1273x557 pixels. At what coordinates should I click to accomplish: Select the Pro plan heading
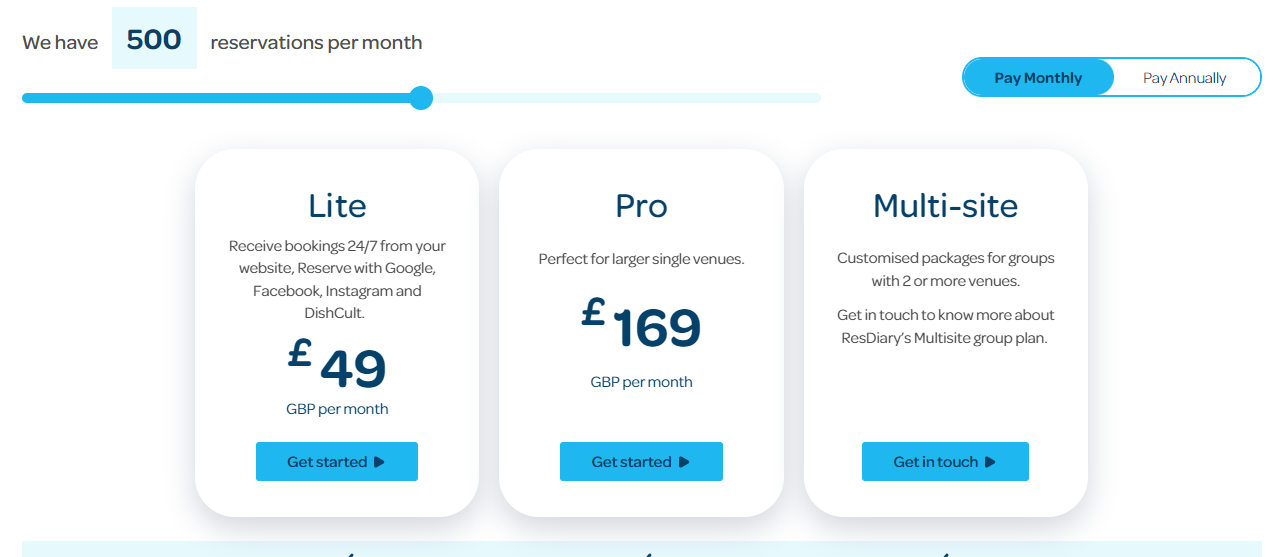pyautogui.click(x=641, y=205)
